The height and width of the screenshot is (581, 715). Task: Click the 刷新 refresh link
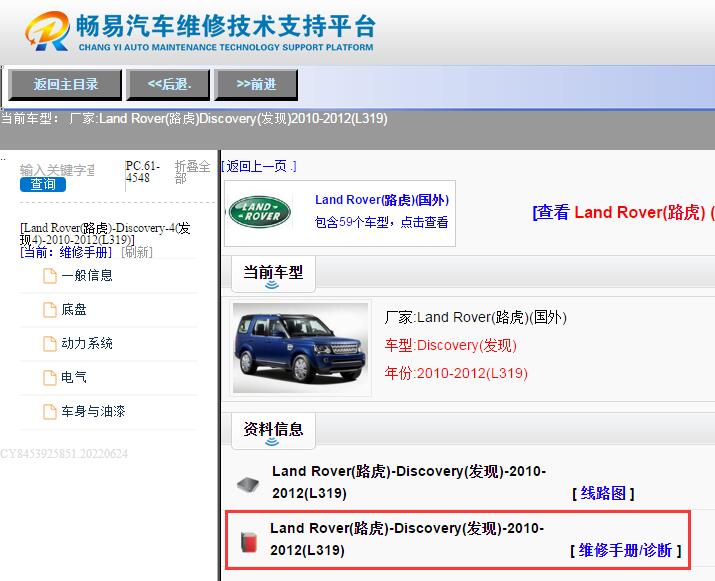[x=137, y=252]
